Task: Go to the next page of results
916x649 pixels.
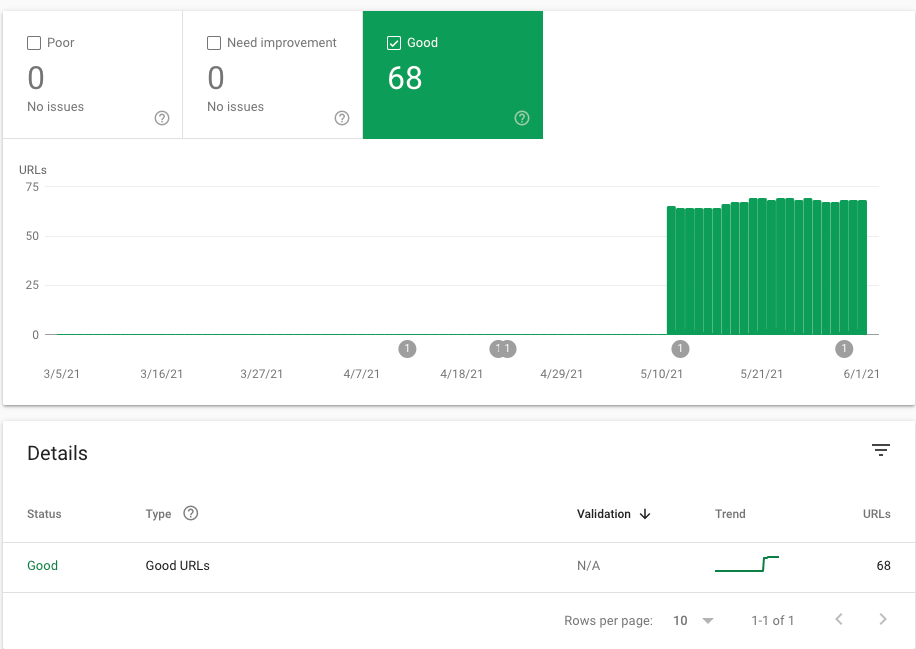Action: pos(882,620)
